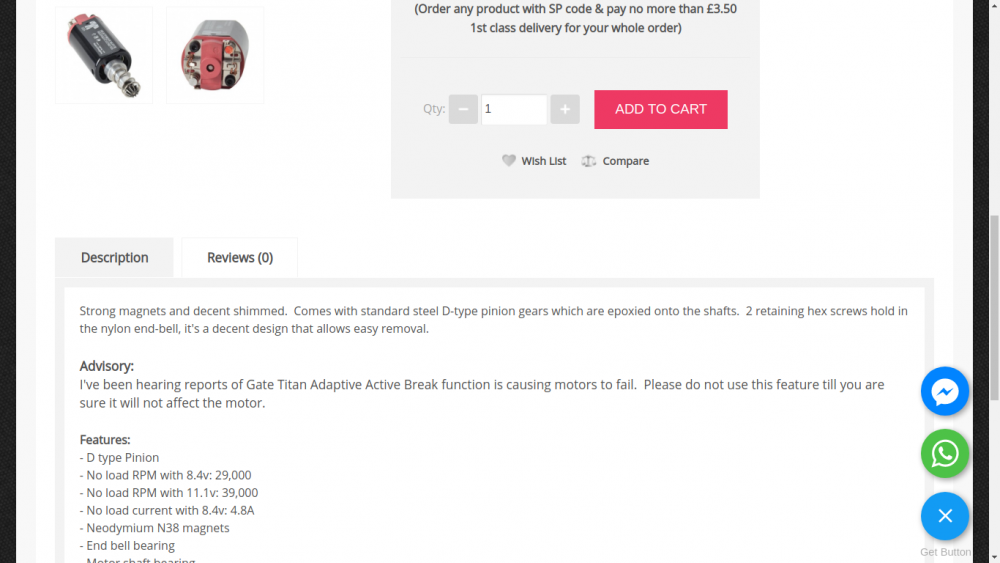Click the quantity input field
The height and width of the screenshot is (563, 1000).
coord(514,109)
